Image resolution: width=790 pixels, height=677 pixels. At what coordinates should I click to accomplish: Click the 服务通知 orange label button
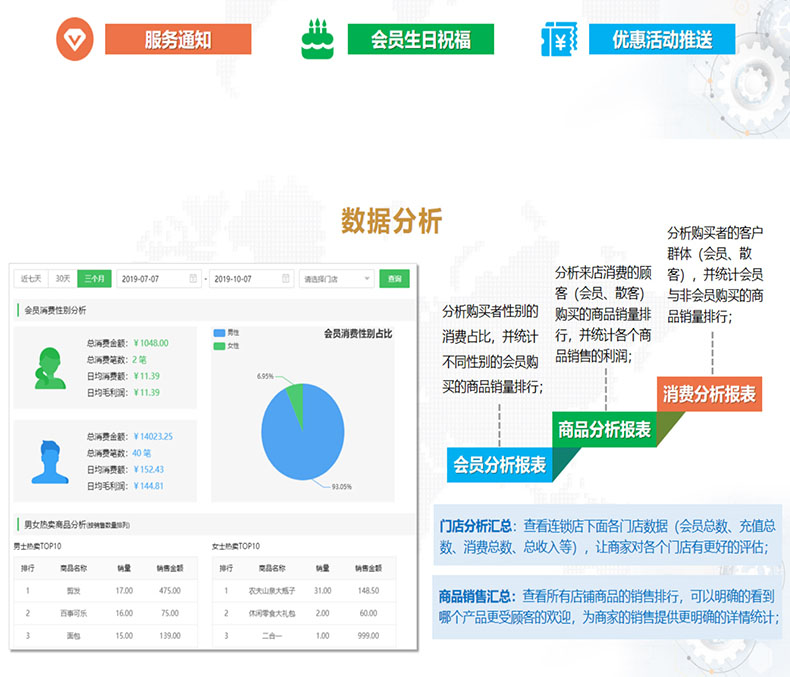pos(178,40)
